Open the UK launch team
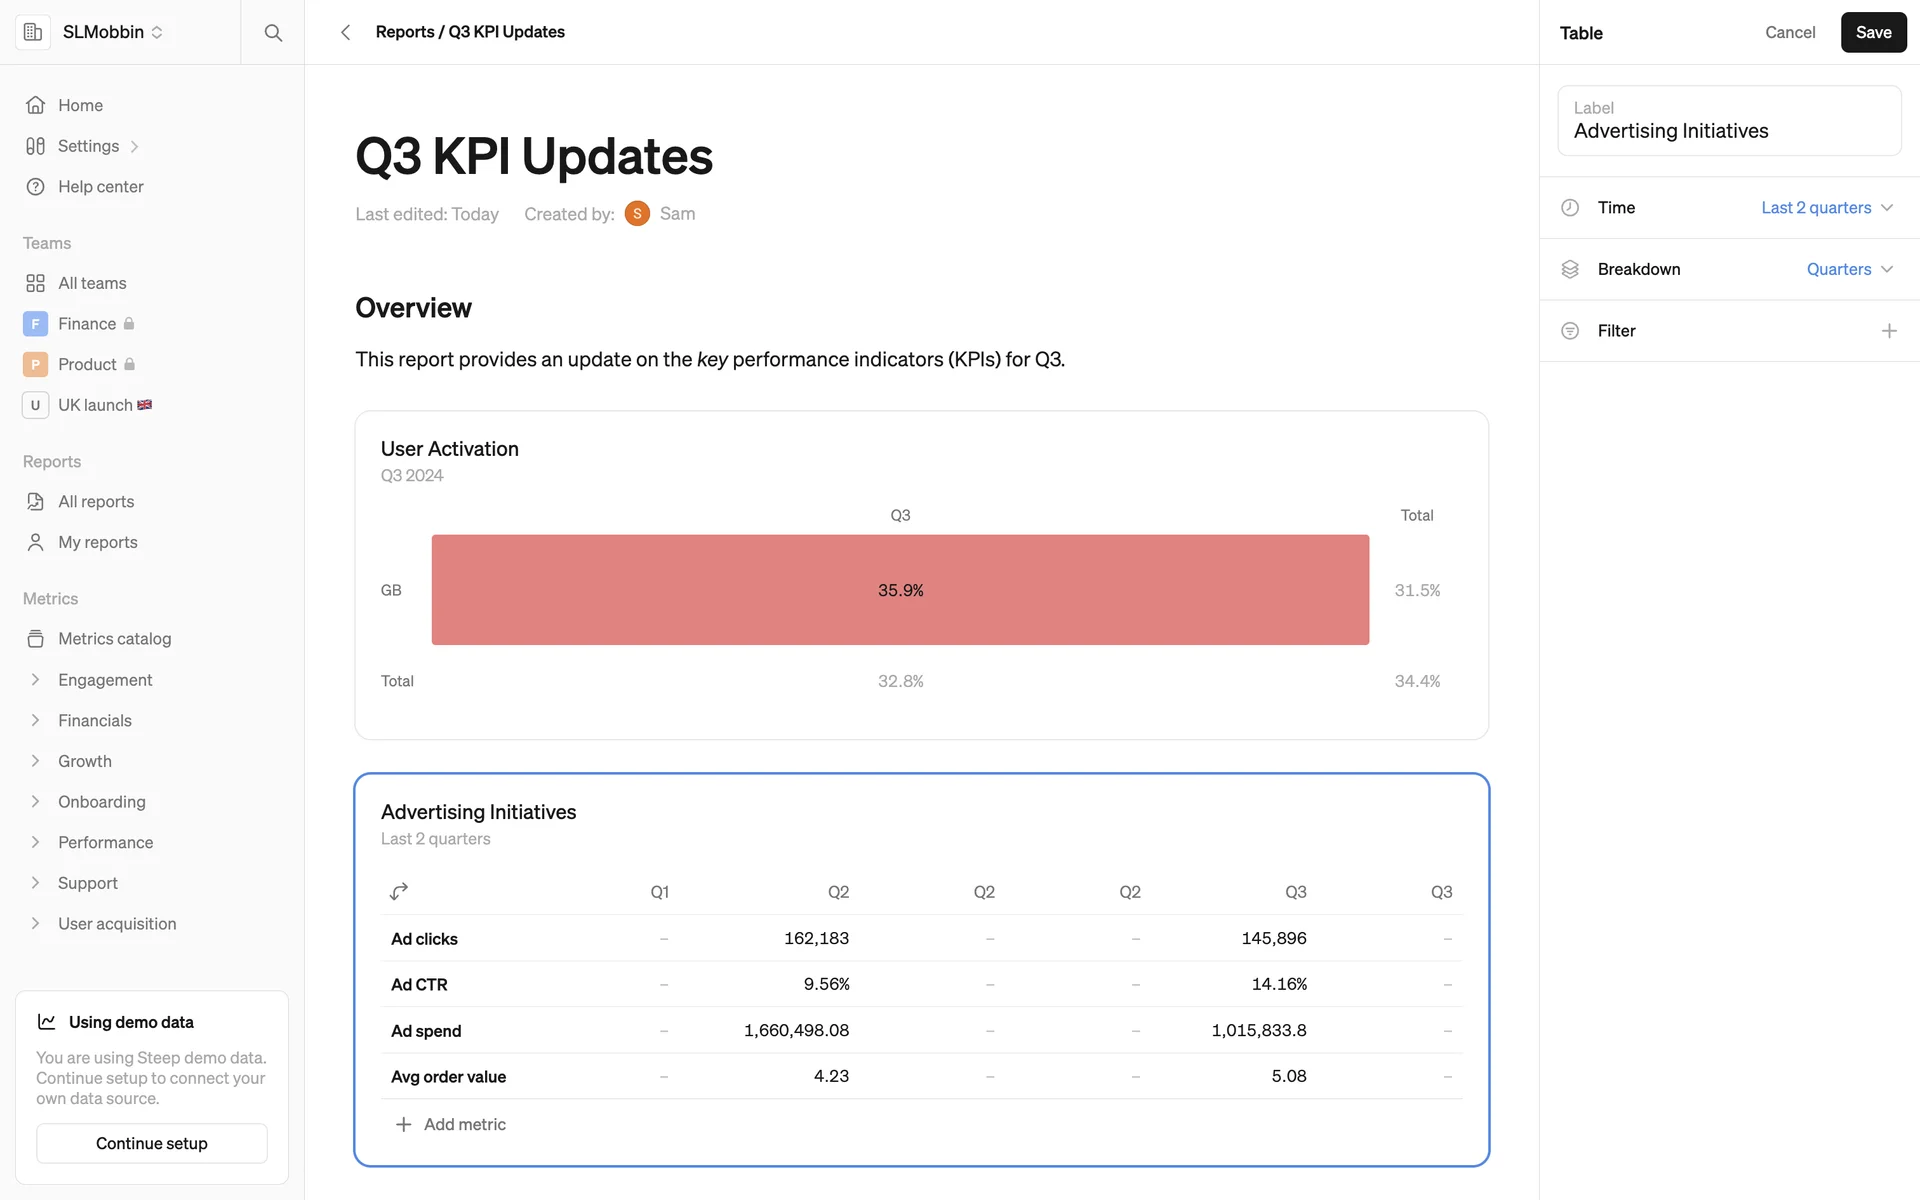The width and height of the screenshot is (1920, 1200). point(95,405)
